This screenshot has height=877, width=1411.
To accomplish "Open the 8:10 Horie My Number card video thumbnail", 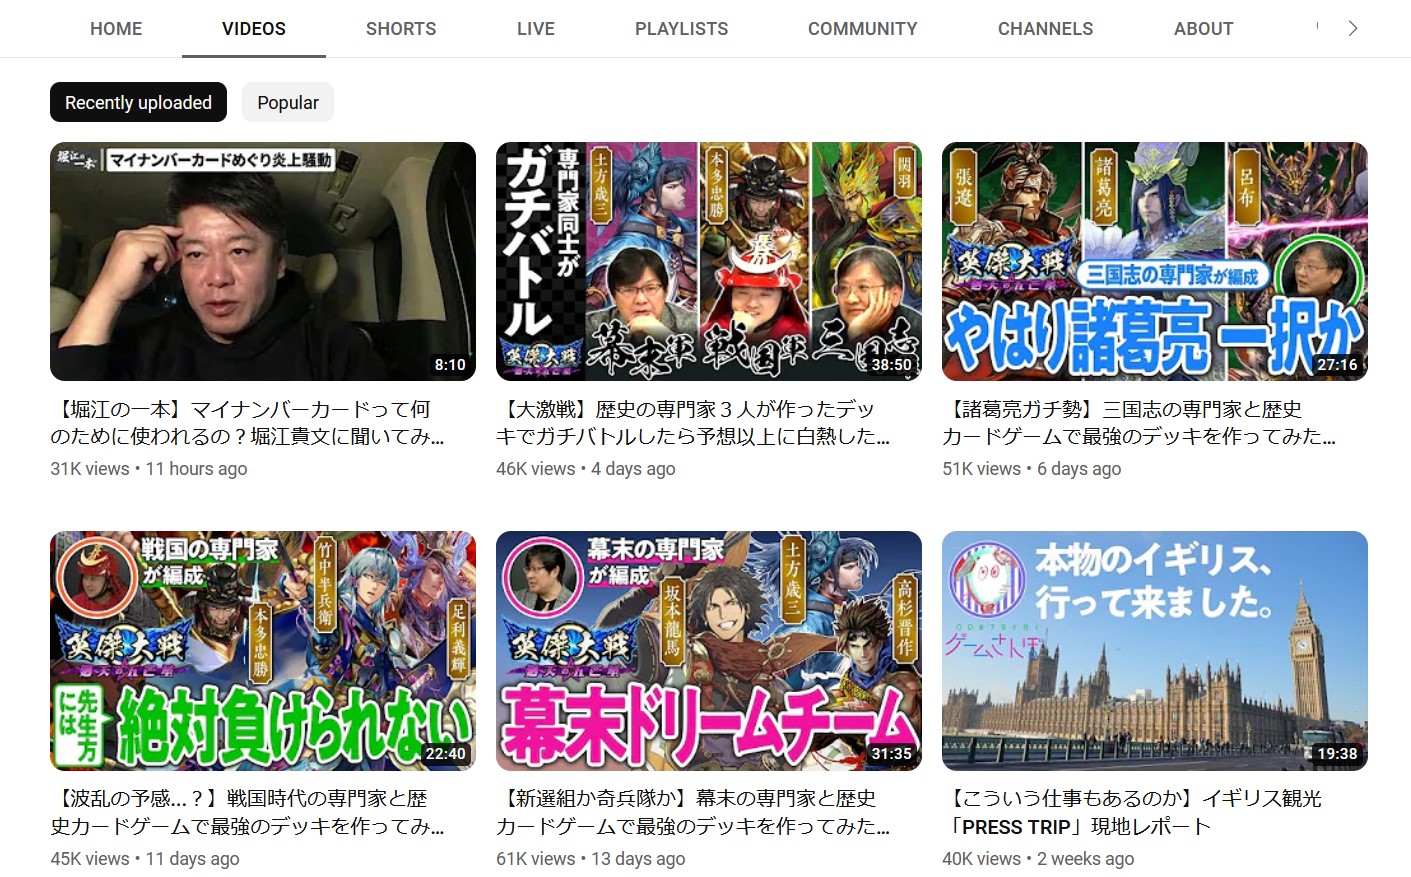I will click(x=263, y=261).
